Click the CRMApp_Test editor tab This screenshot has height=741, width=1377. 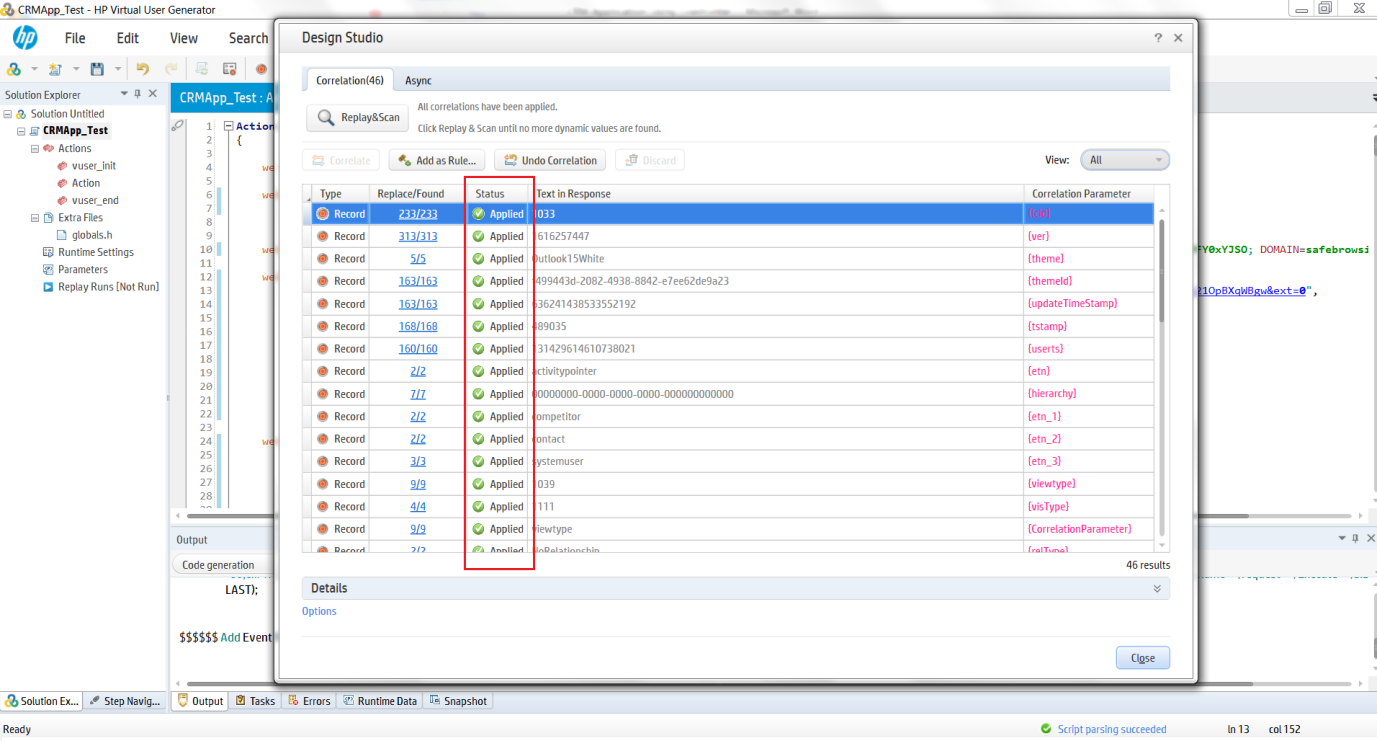(224, 97)
